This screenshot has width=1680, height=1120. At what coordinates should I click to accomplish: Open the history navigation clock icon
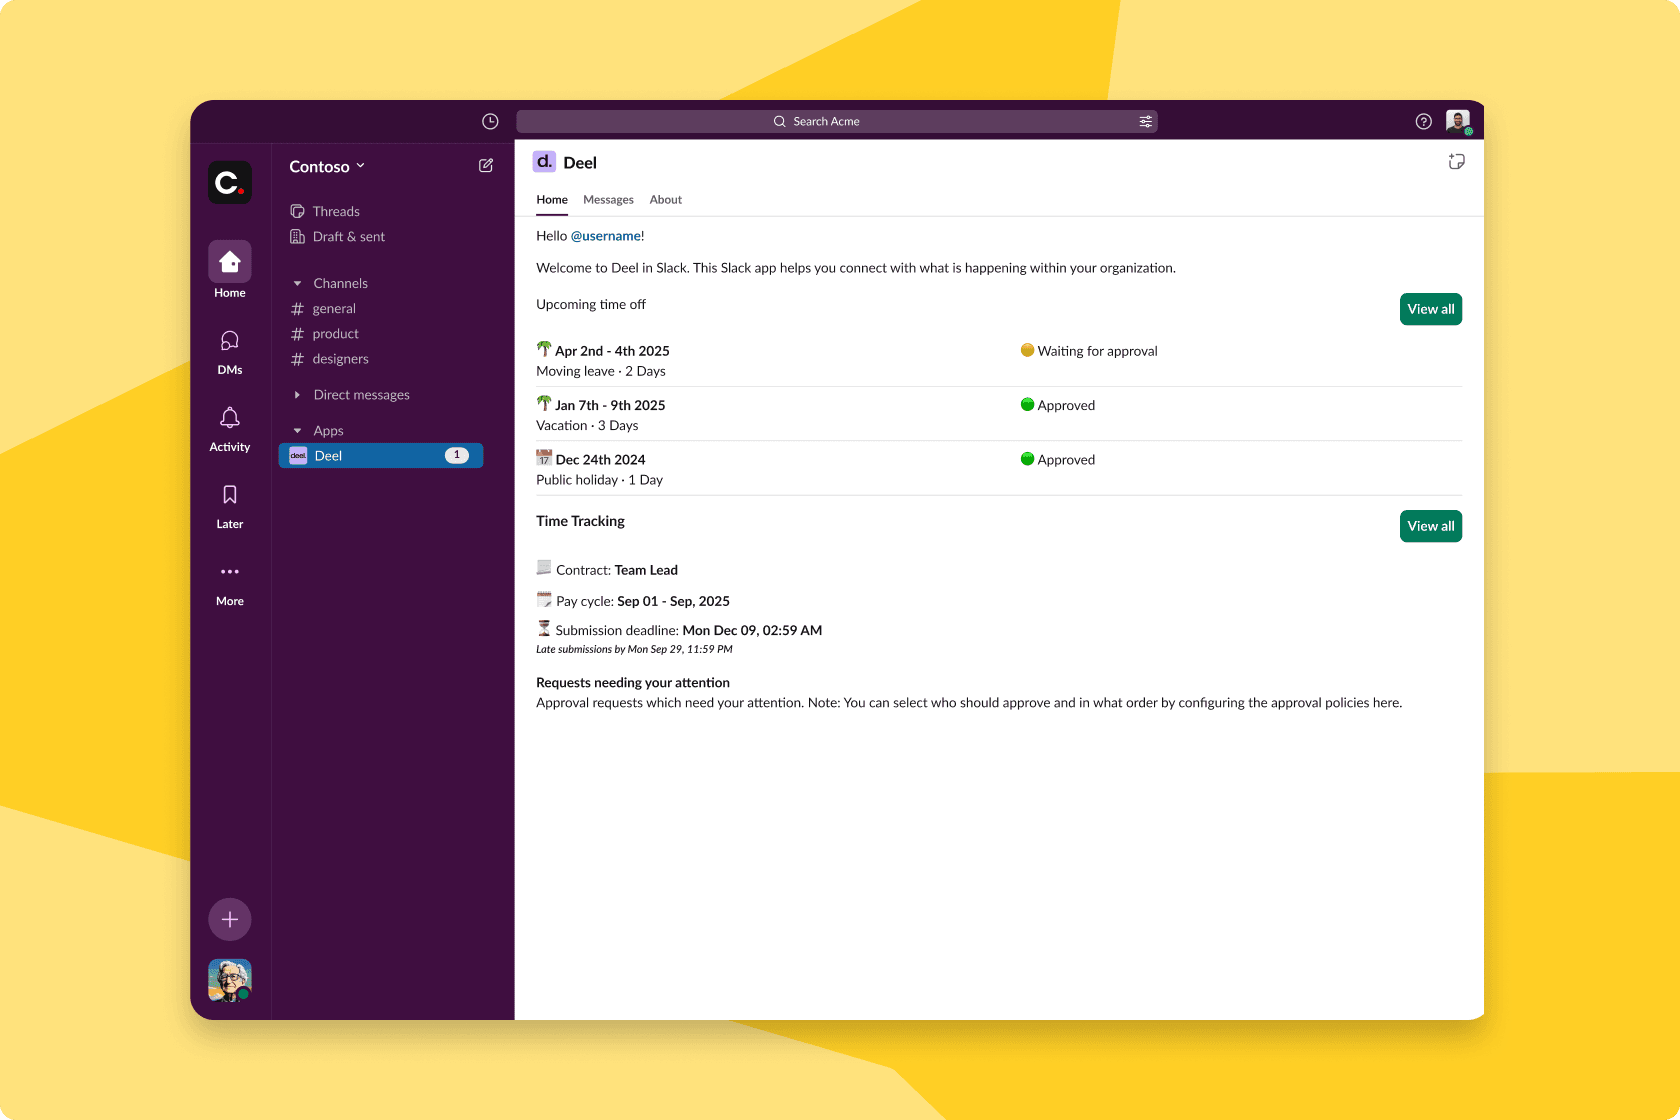pos(490,121)
